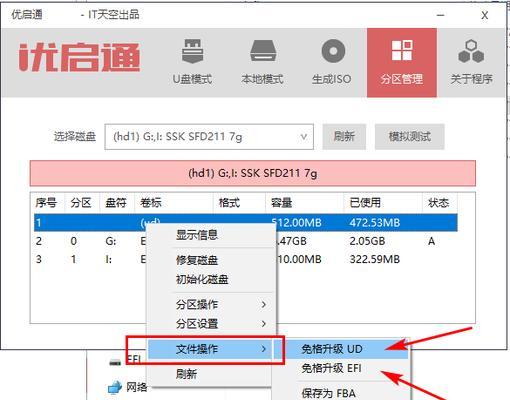Click the 优启通 red logo

[x=79, y=57]
